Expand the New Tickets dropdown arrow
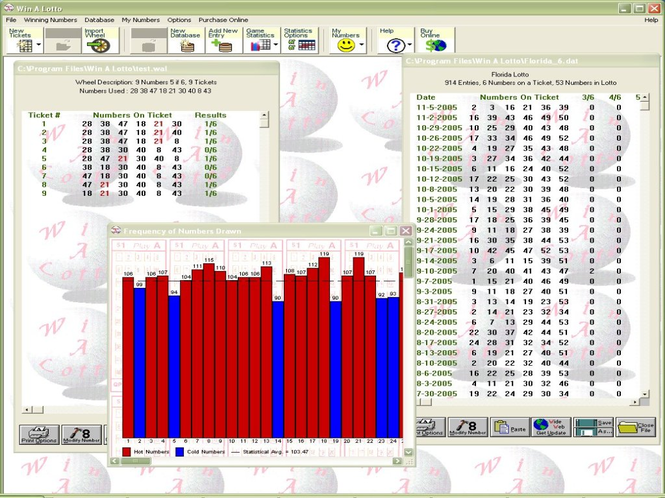Viewport: 665px width, 498px height. click(39, 44)
